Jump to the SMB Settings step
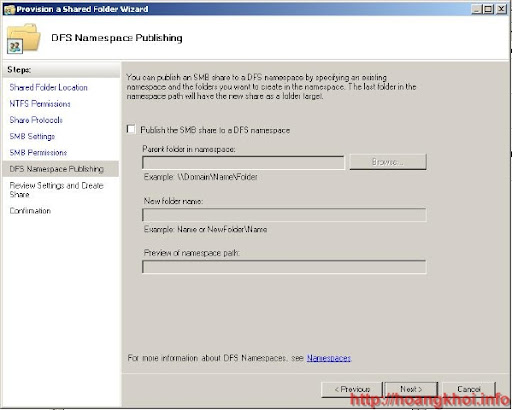 32,136
